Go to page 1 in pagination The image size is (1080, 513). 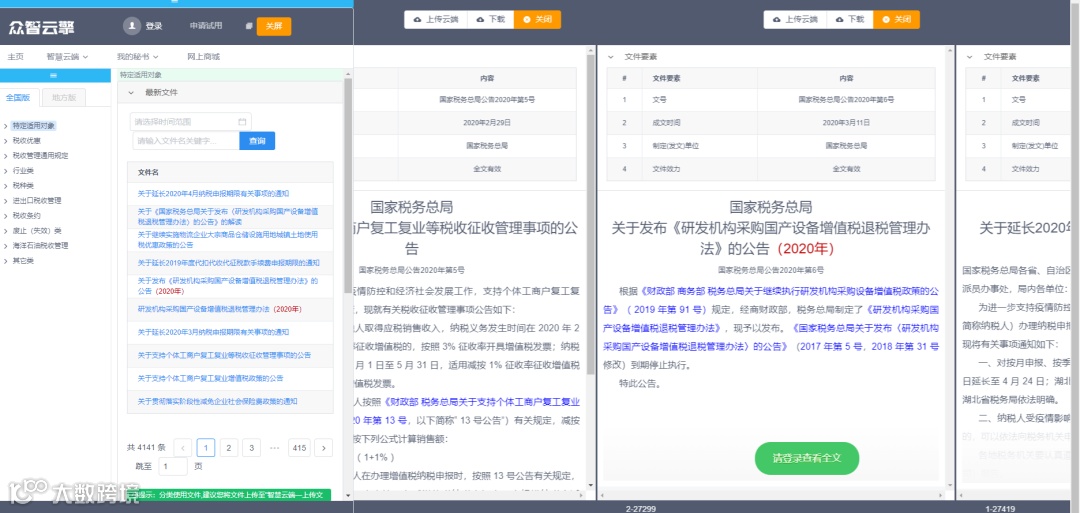[x=206, y=448]
